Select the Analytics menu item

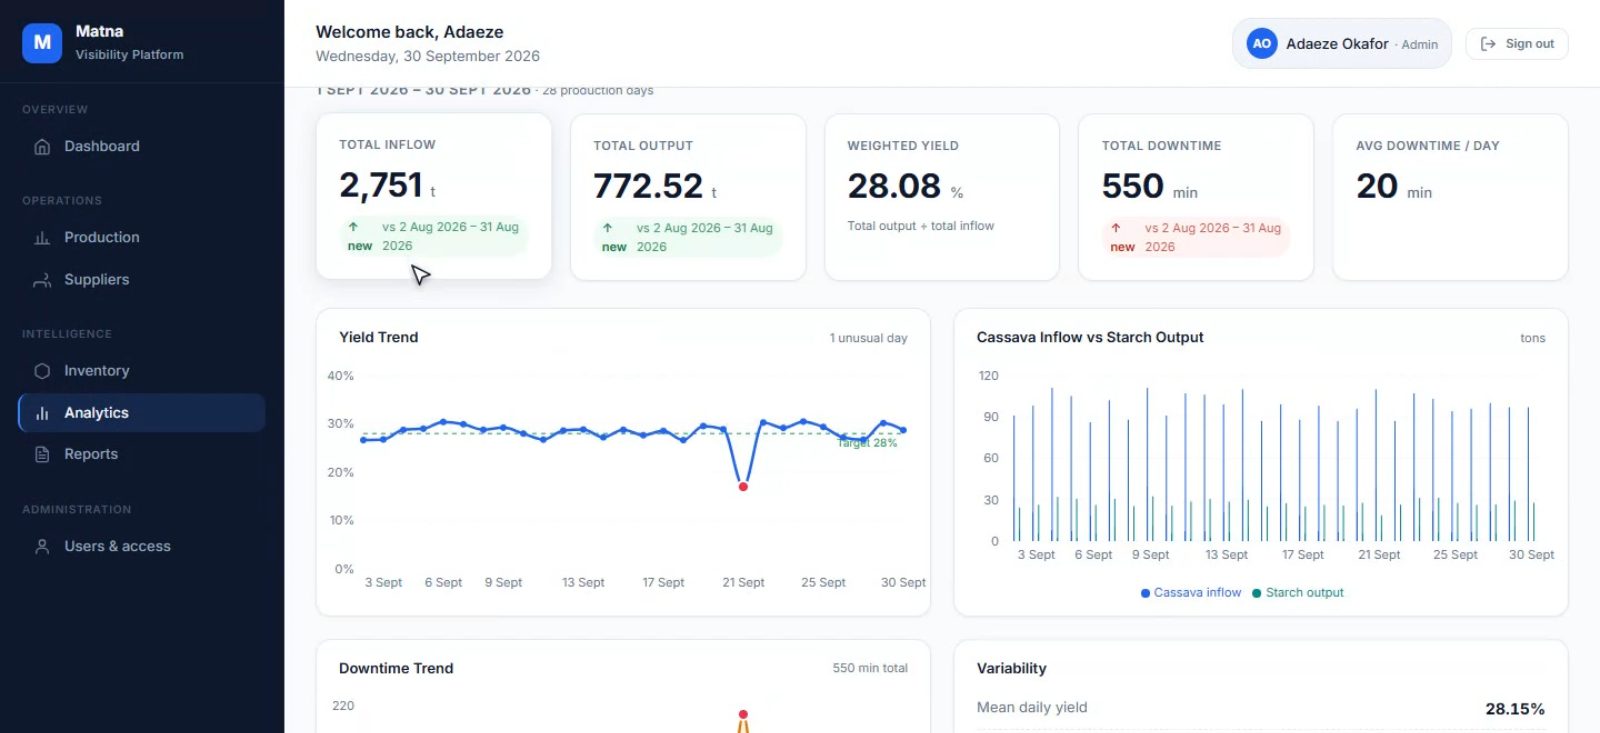pyautogui.click(x=142, y=413)
